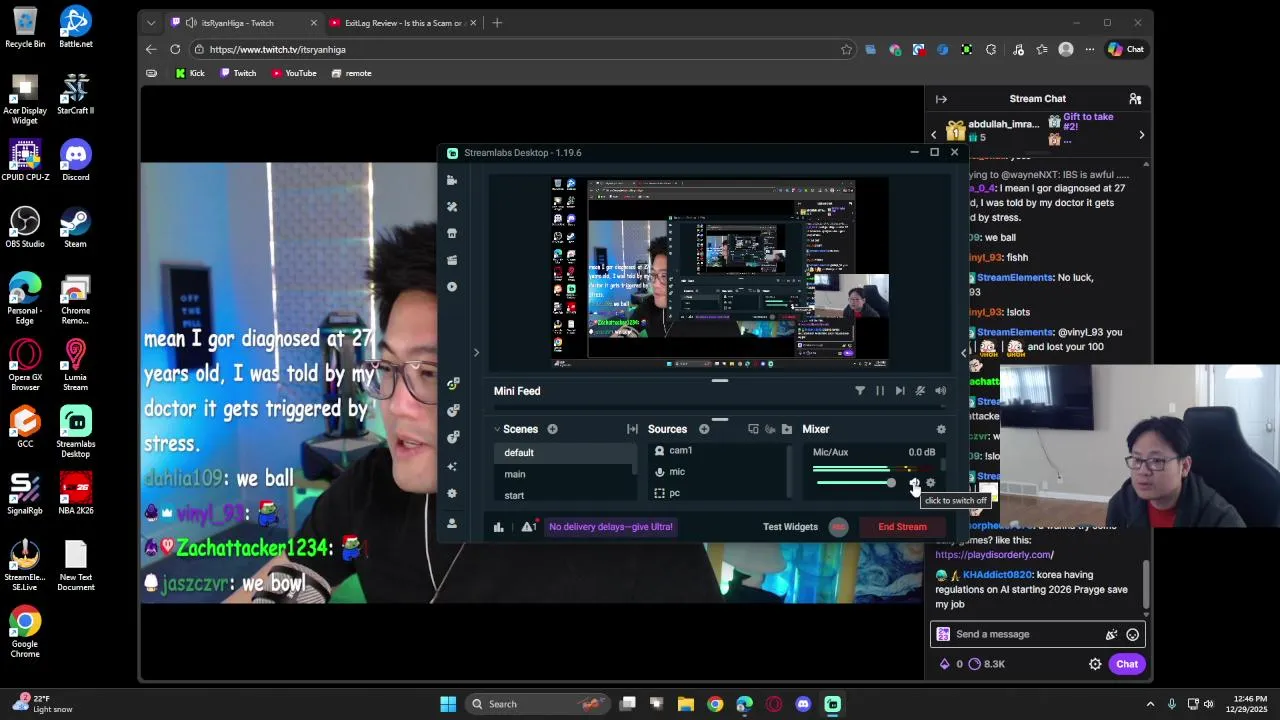Open Mixer advanced settings gear
The width and height of the screenshot is (1280, 720).
tap(941, 429)
